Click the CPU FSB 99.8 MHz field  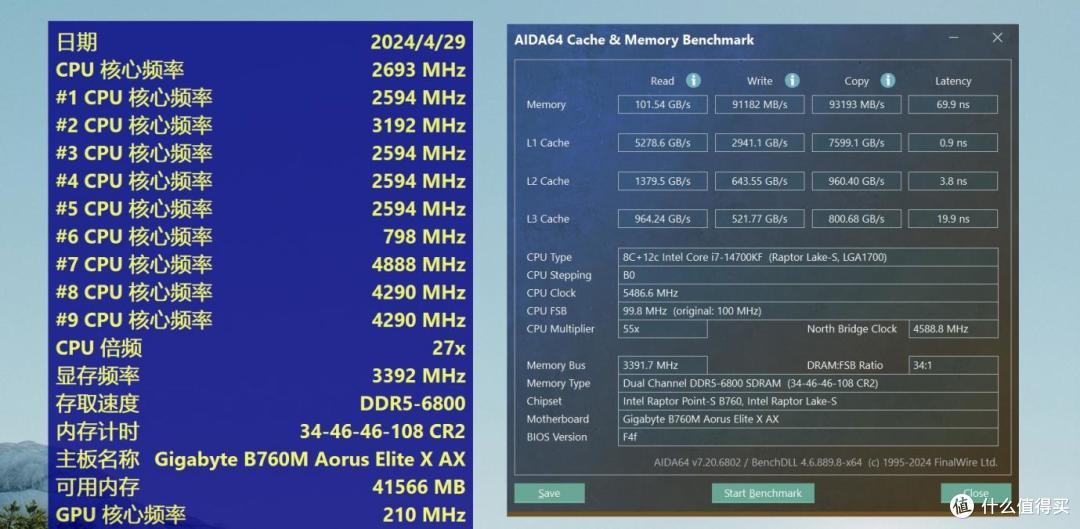pyautogui.click(x=808, y=311)
